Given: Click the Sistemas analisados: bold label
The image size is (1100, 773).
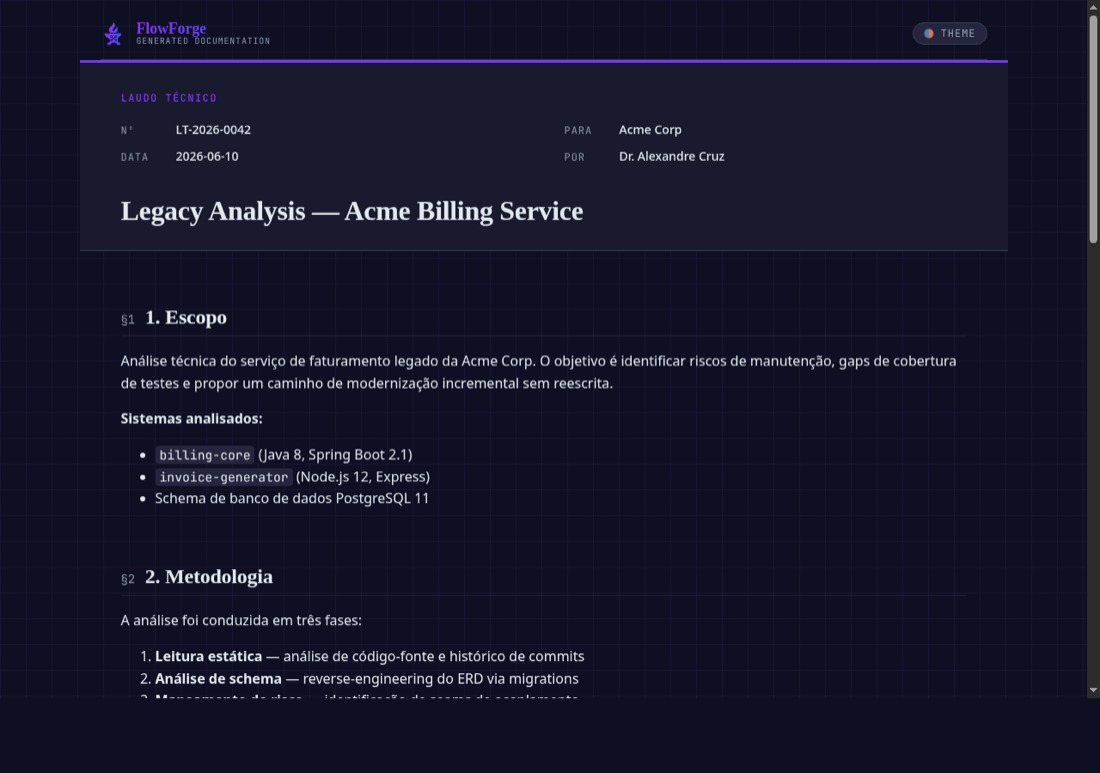Looking at the screenshot, I should point(192,419).
